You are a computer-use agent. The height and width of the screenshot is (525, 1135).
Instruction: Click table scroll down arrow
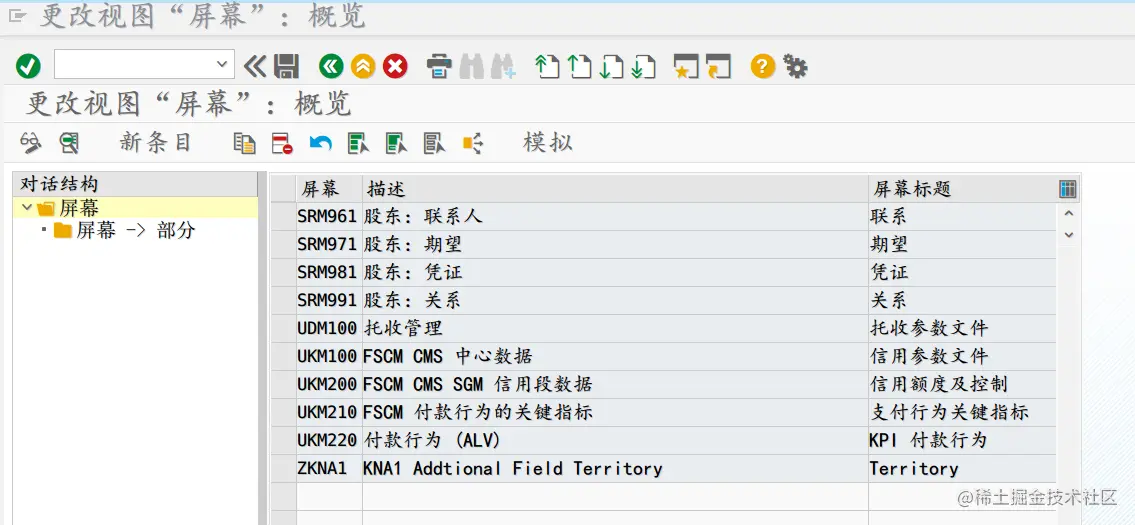(1068, 235)
